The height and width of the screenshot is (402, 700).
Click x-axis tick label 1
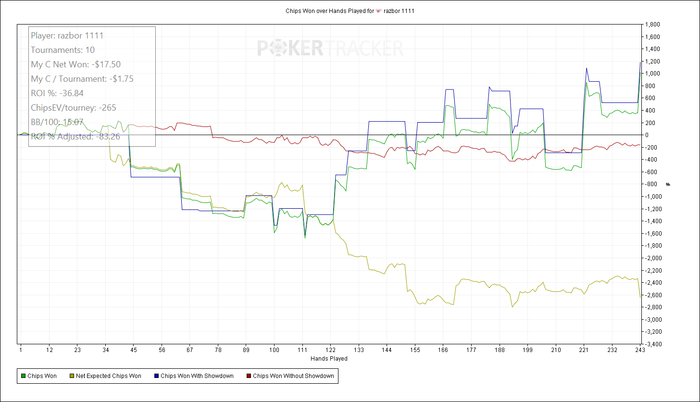pos(21,350)
